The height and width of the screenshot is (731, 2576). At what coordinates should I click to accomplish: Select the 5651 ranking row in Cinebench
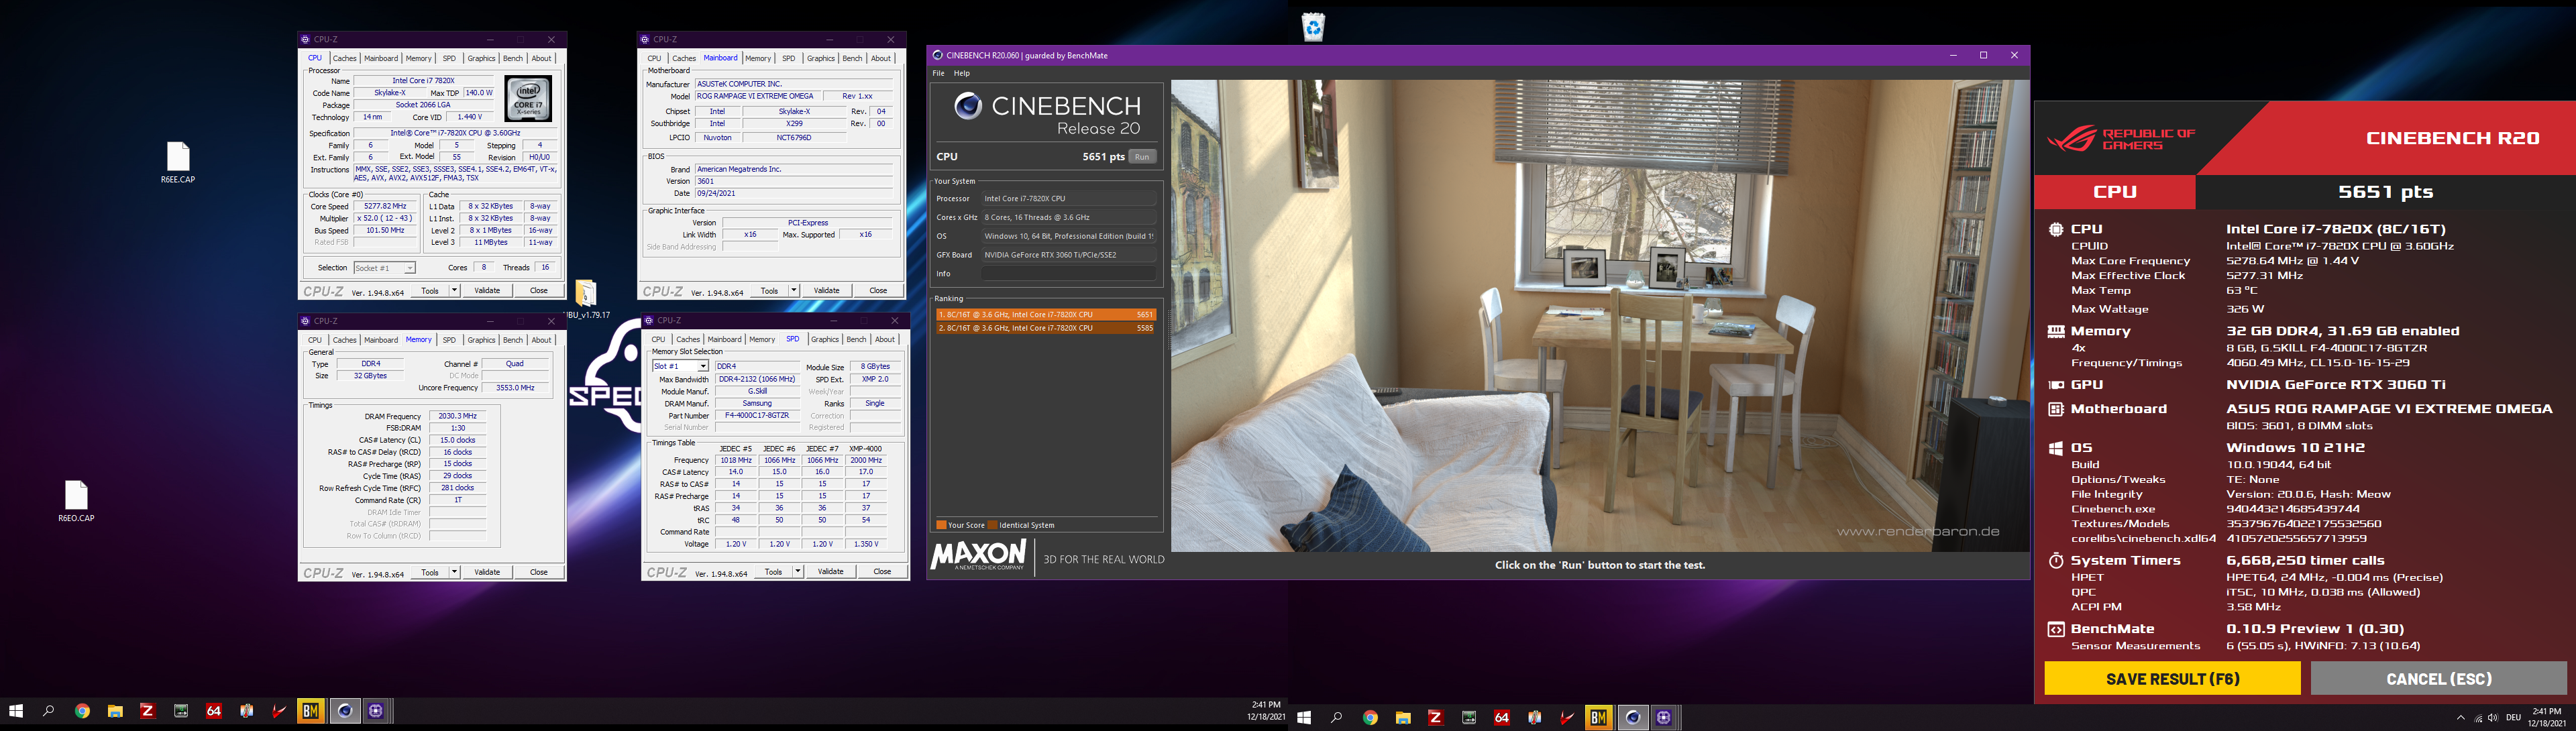pos(1046,315)
